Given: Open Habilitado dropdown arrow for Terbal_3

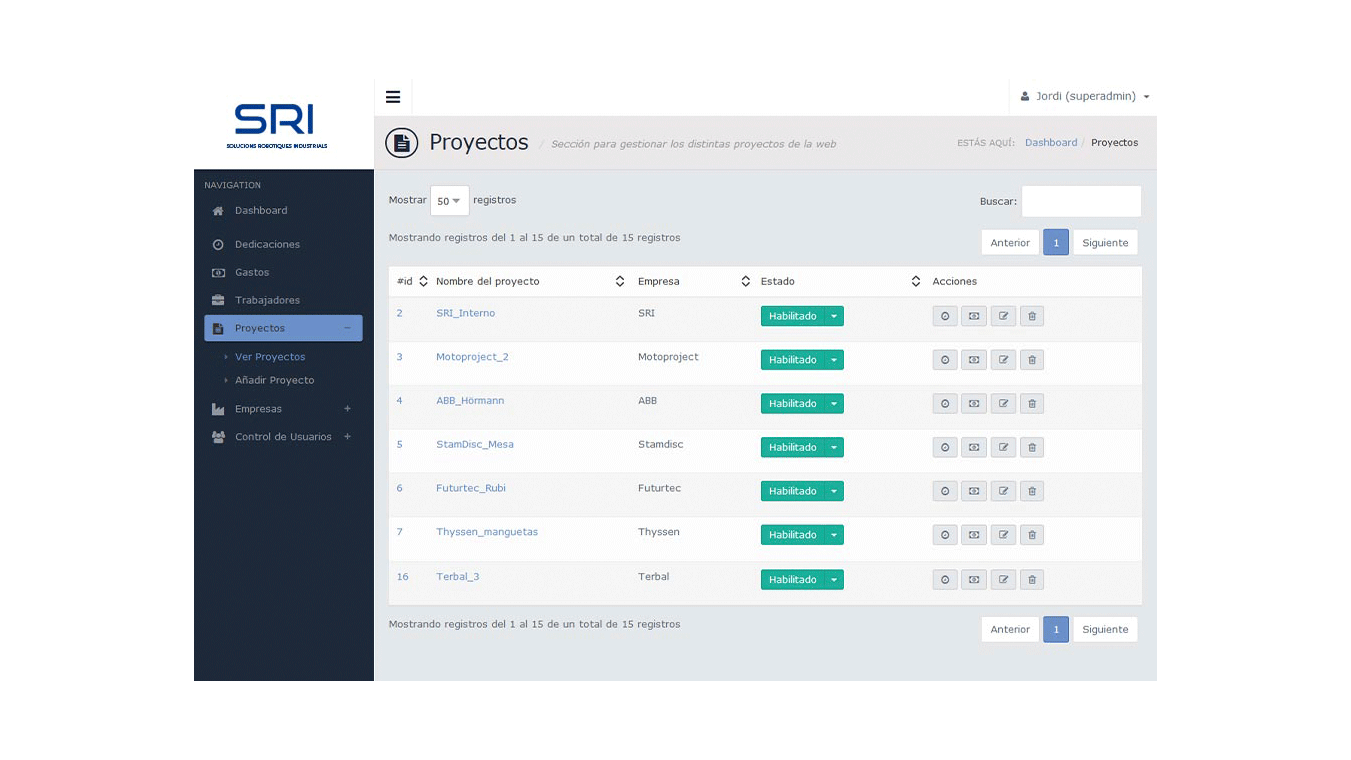Looking at the screenshot, I should 834,580.
